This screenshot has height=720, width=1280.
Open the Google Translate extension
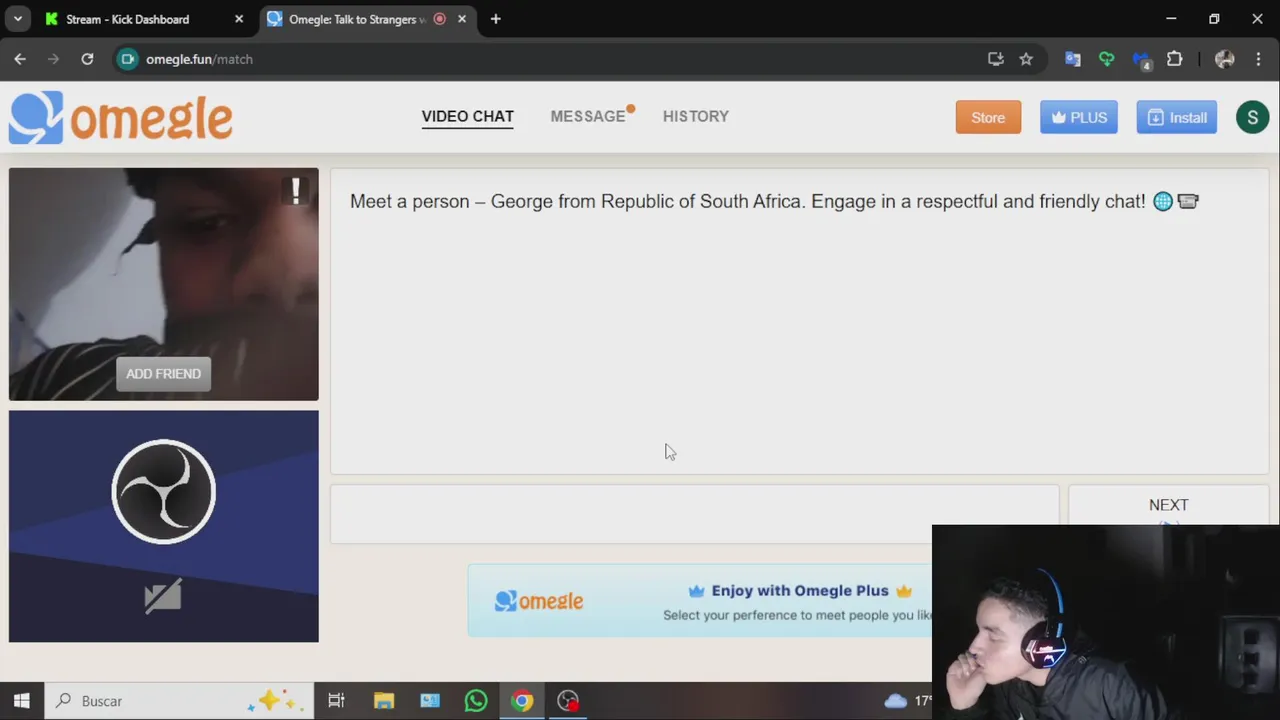tap(1073, 59)
